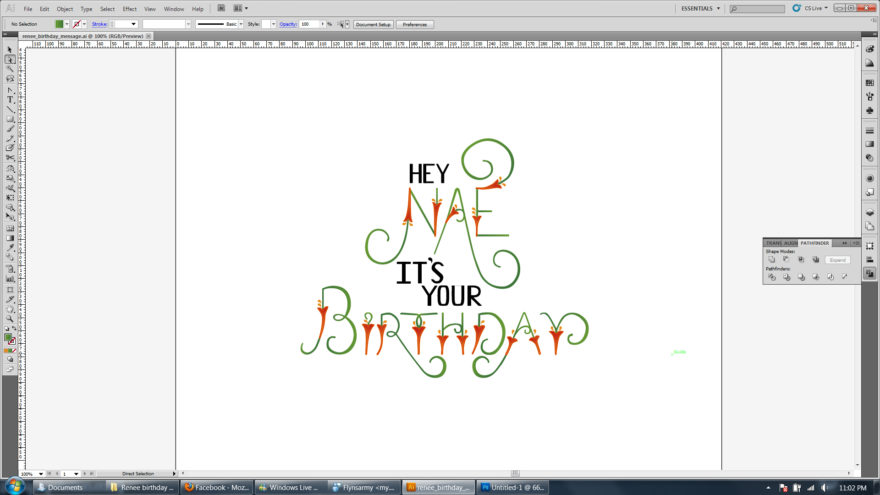
Task: Switch to the ALIGN tab in panel
Action: (x=790, y=243)
